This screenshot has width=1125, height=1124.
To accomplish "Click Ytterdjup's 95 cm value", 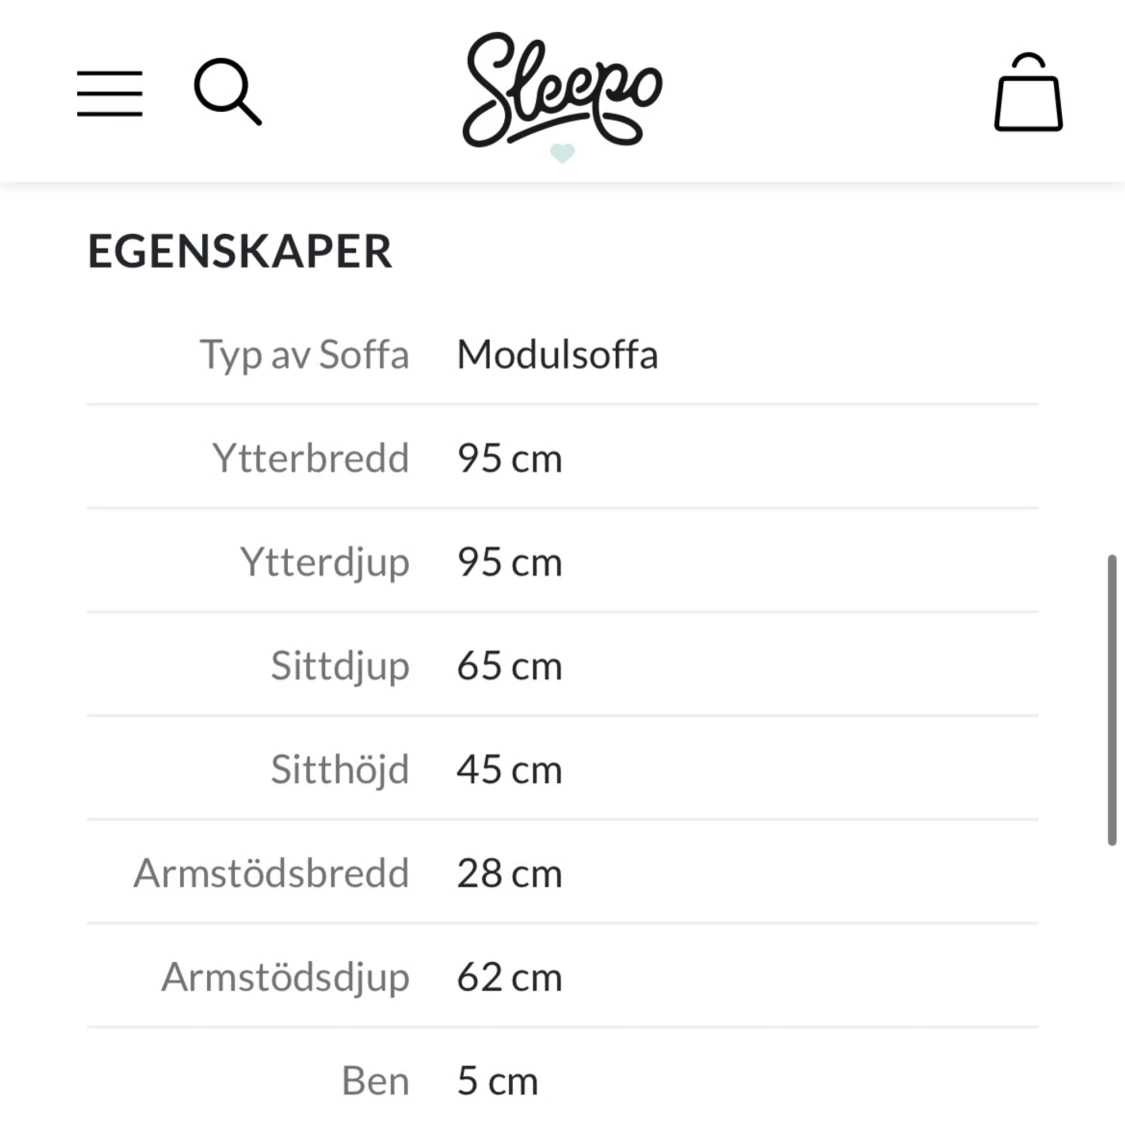I will (509, 562).
